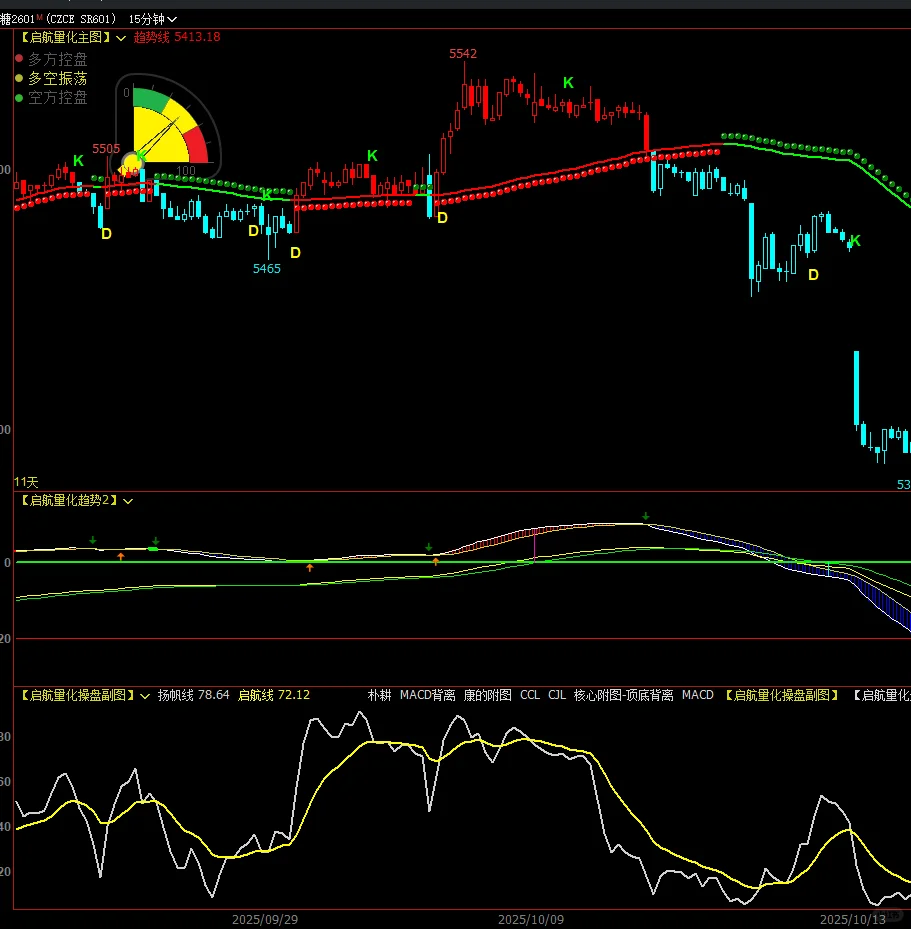Click the D marker beside 2025/10/13 rebound
Image resolution: width=911 pixels, height=929 pixels.
(x=813, y=275)
